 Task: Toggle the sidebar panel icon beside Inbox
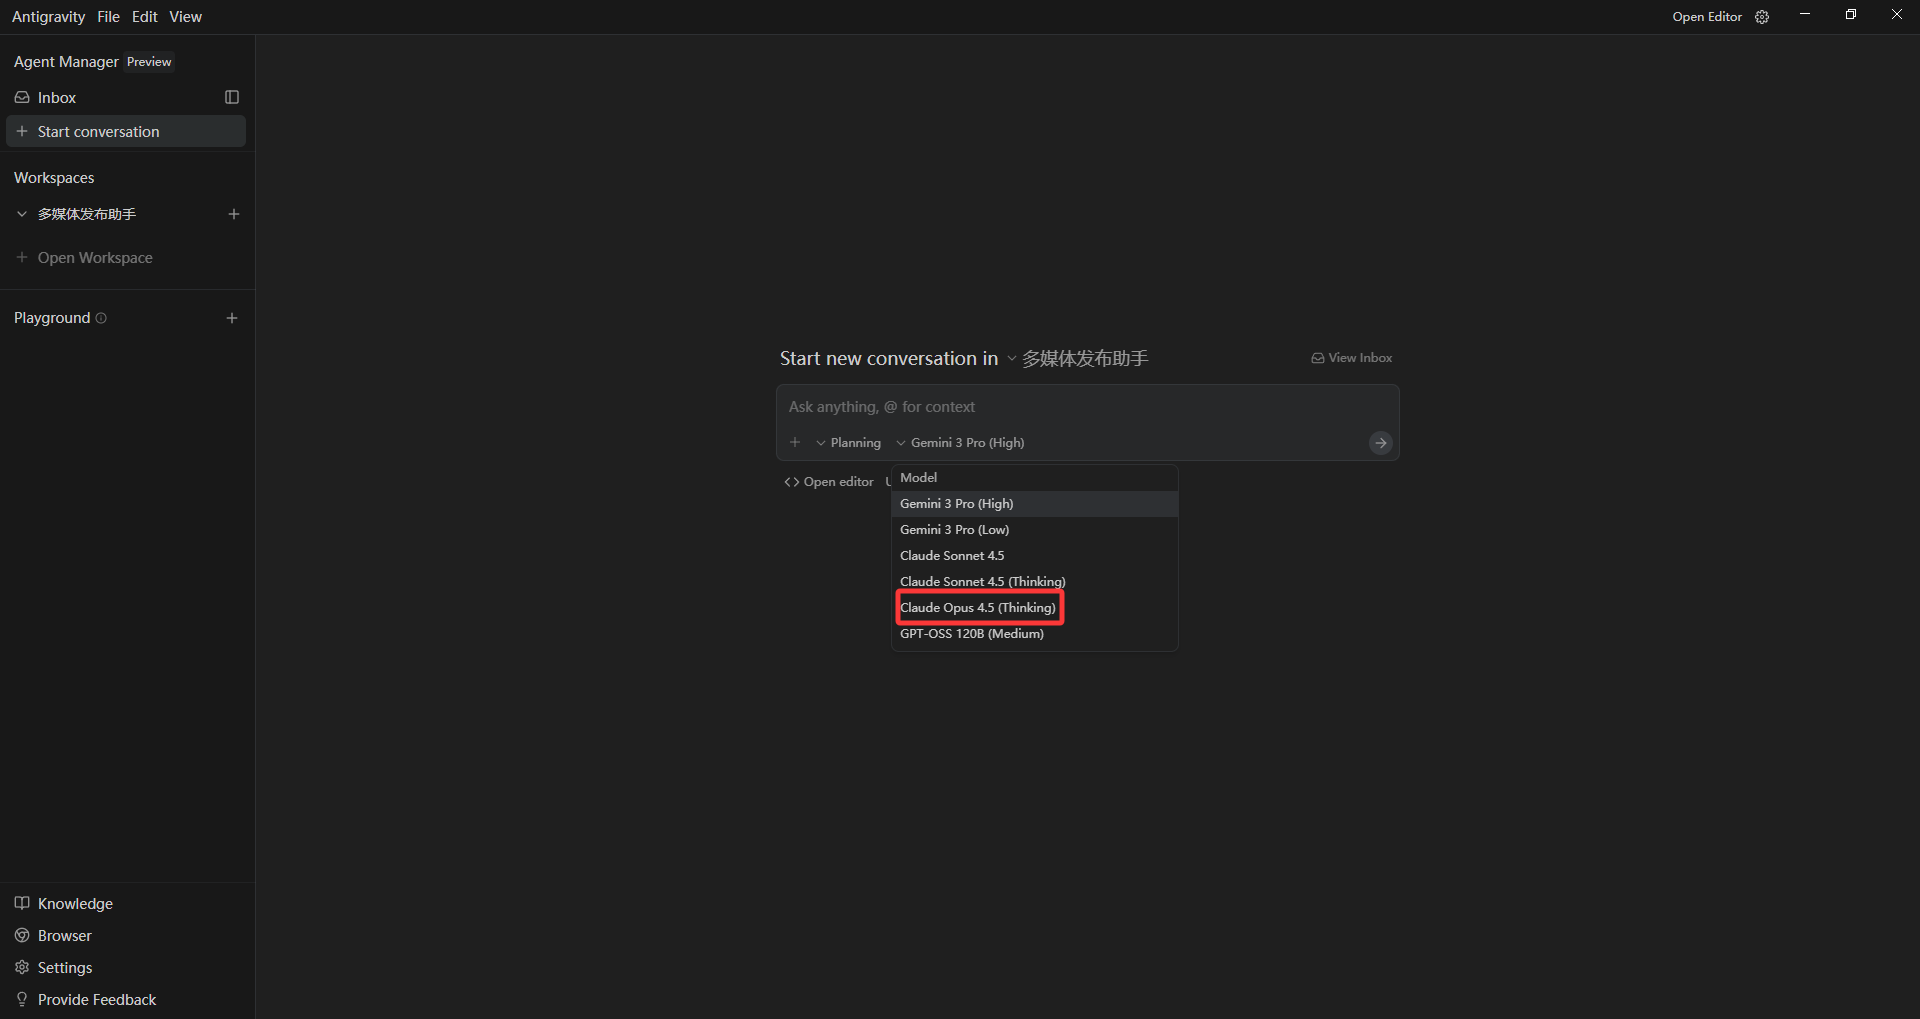pos(232,97)
